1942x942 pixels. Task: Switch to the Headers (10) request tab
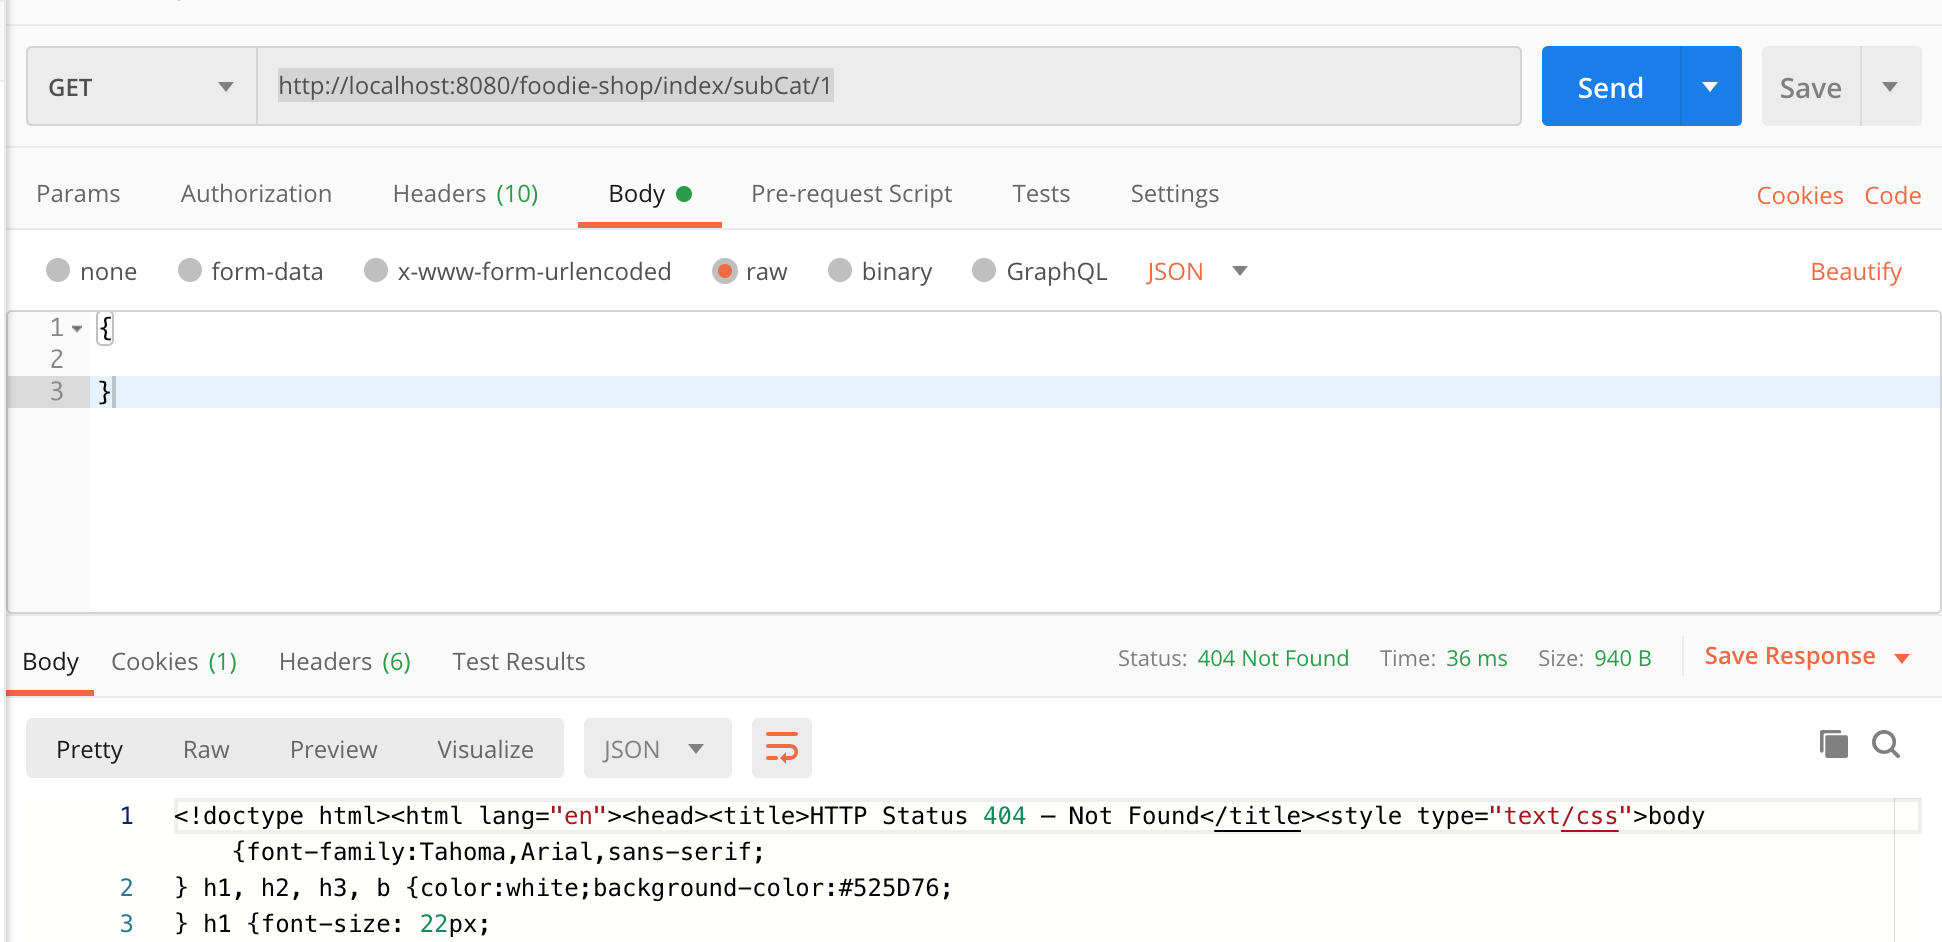click(x=465, y=194)
